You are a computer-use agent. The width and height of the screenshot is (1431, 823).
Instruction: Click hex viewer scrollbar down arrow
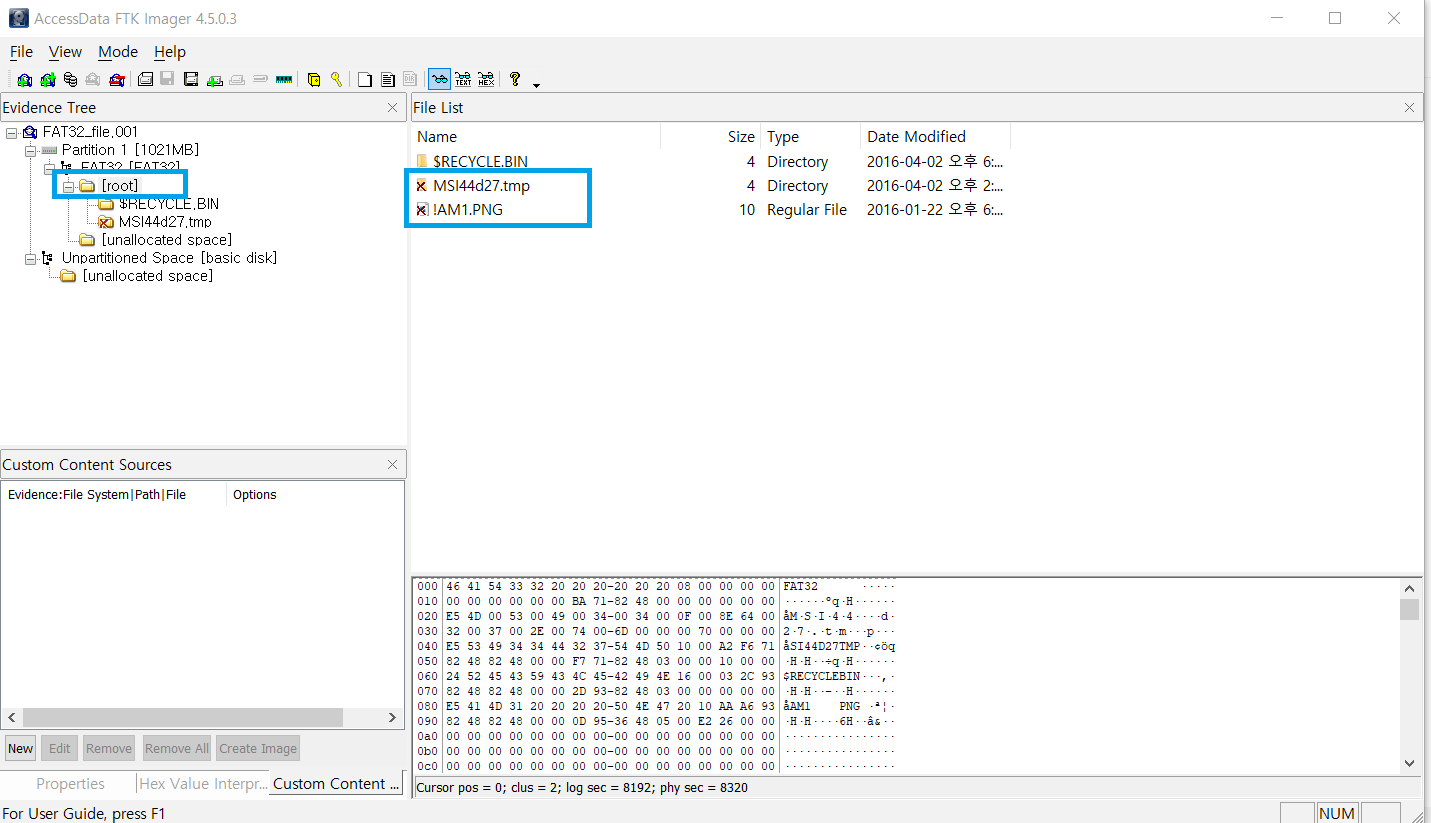coord(1410,763)
